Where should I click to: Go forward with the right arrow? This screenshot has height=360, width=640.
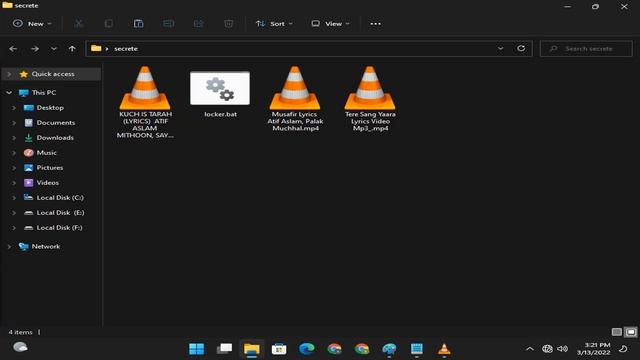(35, 49)
